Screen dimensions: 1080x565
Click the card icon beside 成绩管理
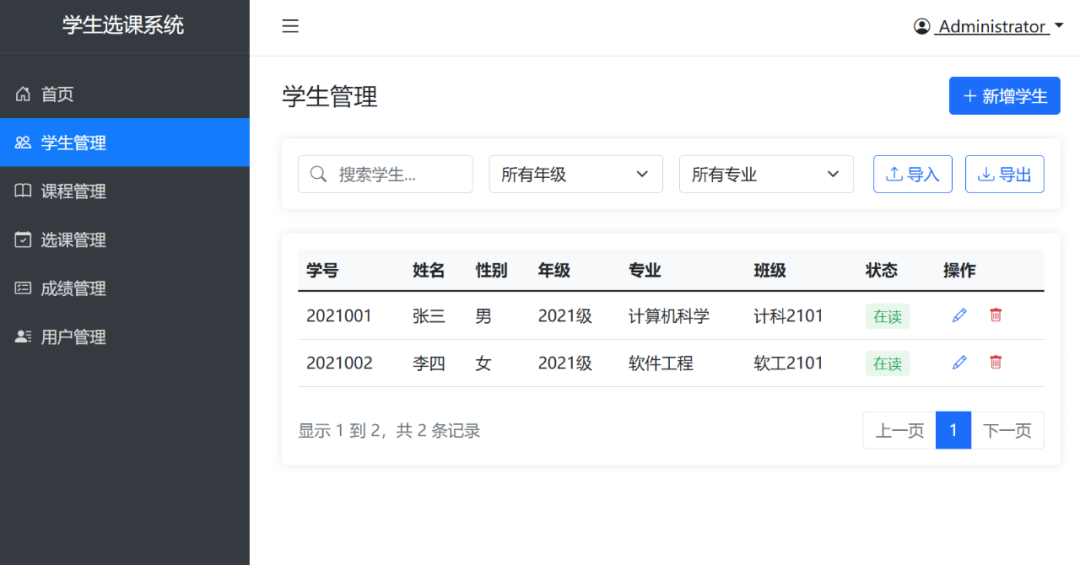pos(23,288)
